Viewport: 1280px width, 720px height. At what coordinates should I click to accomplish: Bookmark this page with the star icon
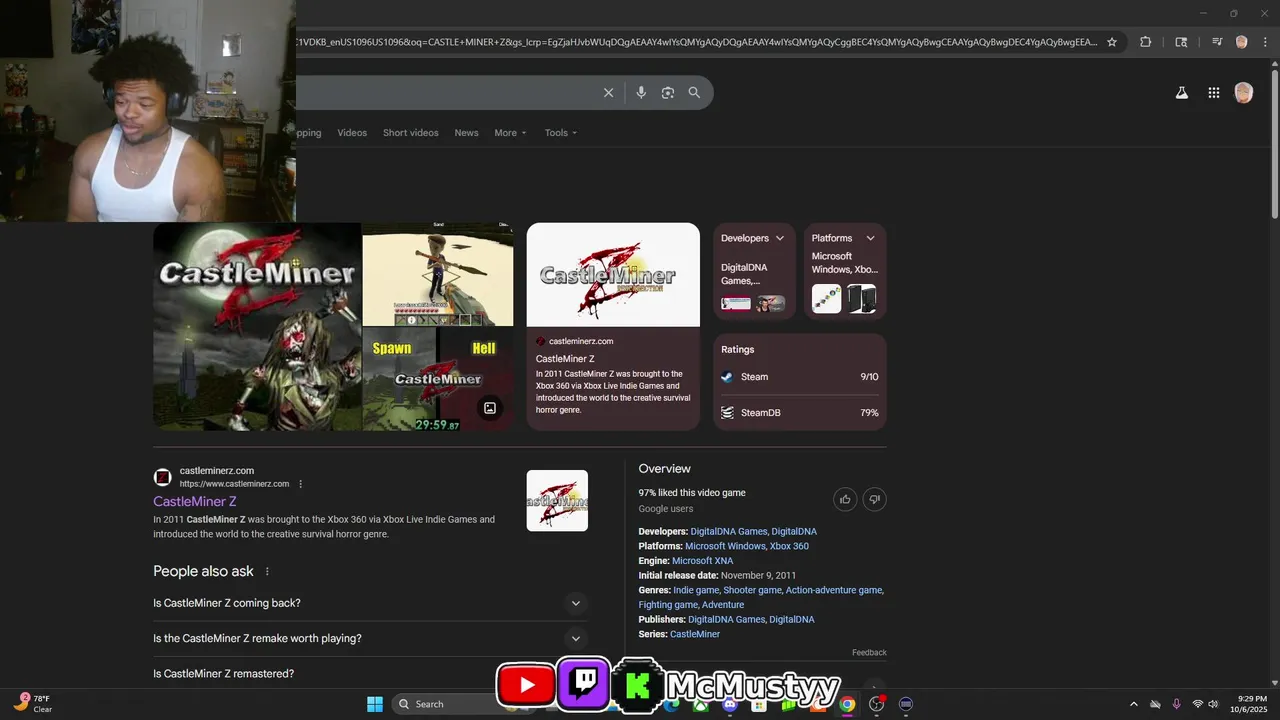[x=1112, y=42]
